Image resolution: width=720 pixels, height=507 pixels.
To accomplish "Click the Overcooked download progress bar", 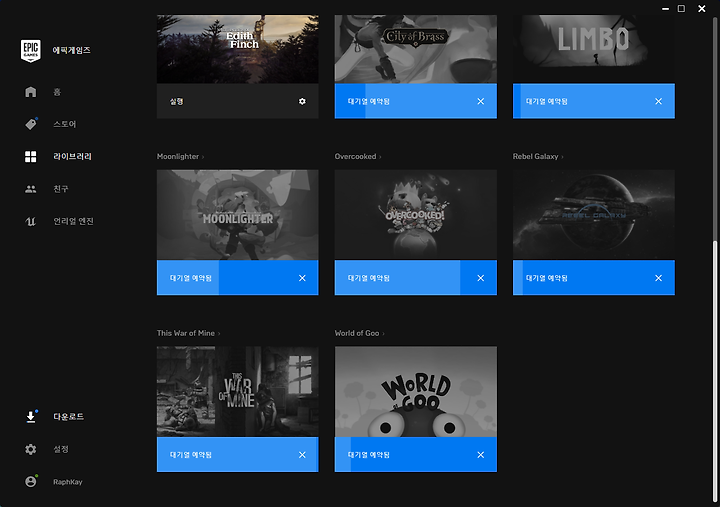I will tap(416, 278).
